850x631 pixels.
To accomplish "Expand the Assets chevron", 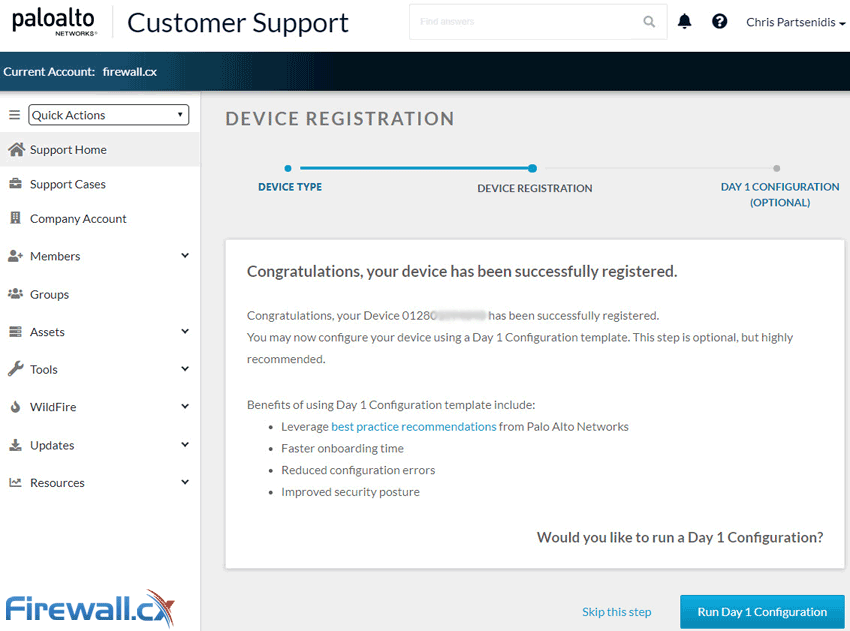I will pos(185,331).
